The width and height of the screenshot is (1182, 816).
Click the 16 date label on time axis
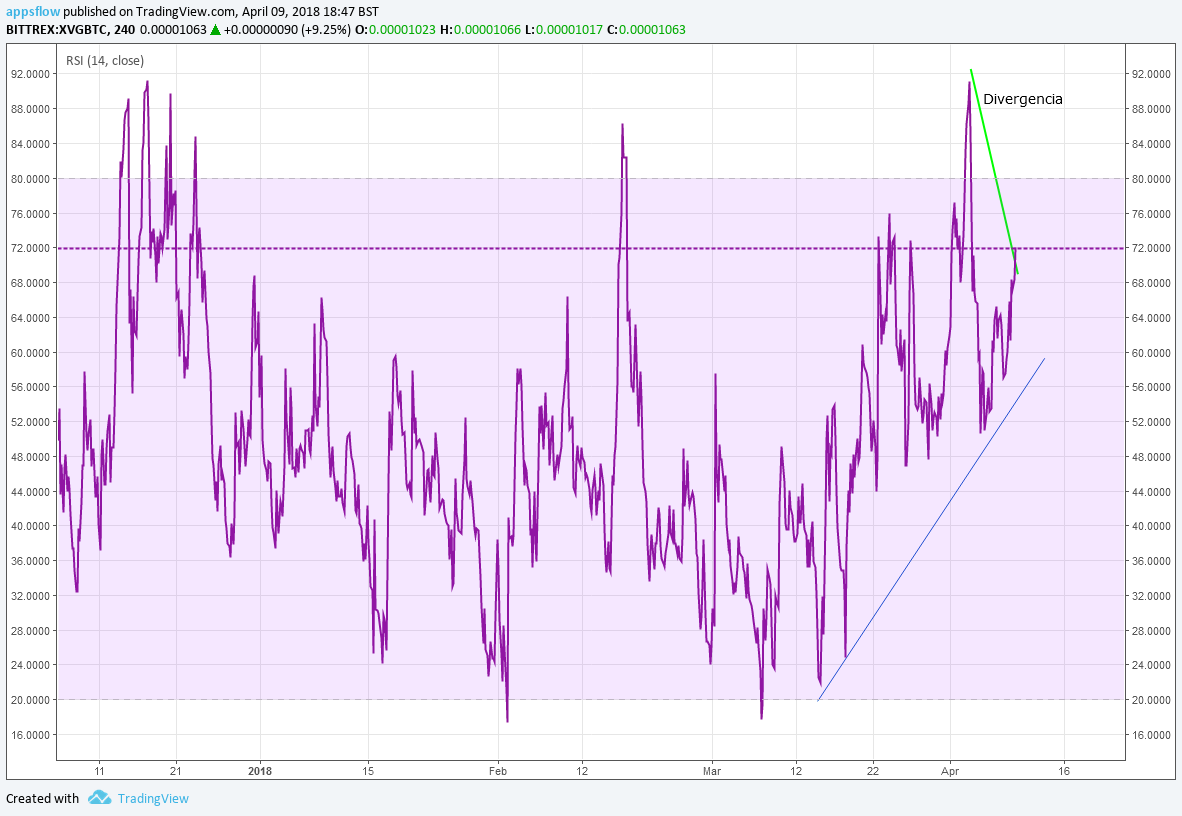coord(1064,771)
